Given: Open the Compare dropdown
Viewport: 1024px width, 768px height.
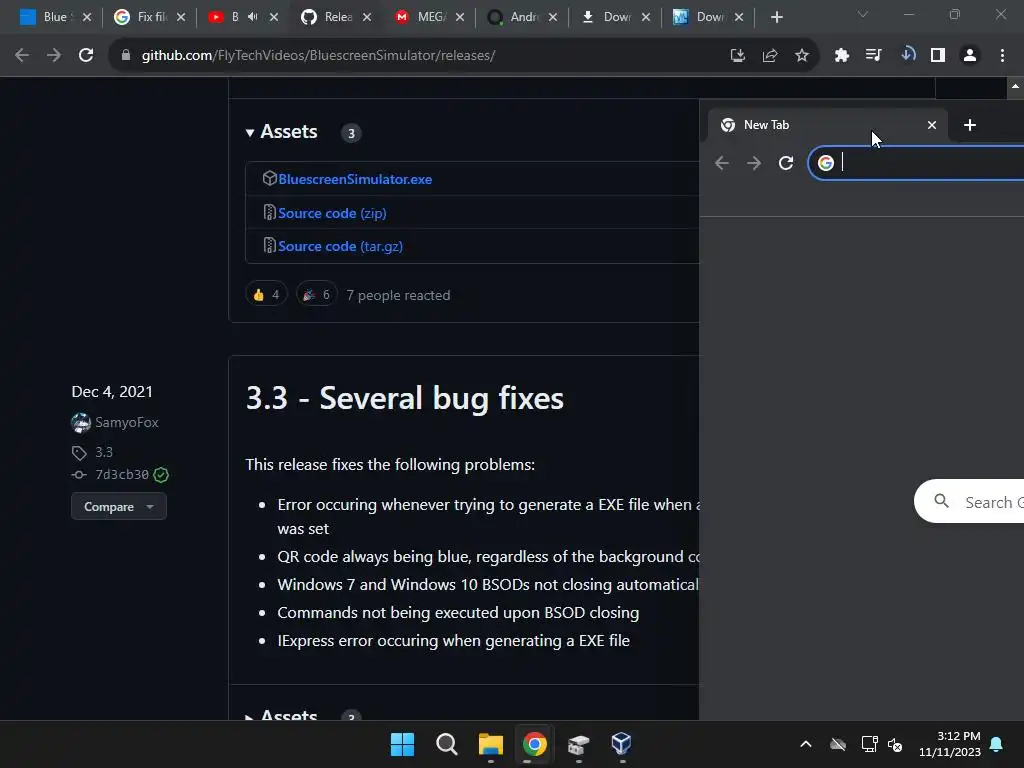Looking at the screenshot, I should point(119,507).
